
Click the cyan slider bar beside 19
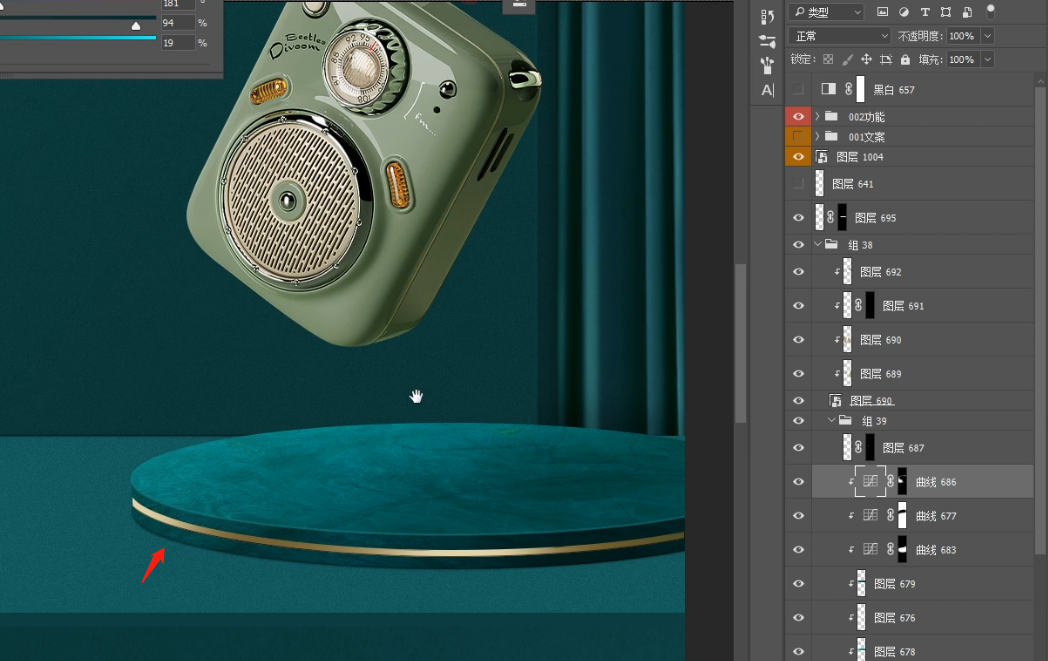tap(78, 38)
